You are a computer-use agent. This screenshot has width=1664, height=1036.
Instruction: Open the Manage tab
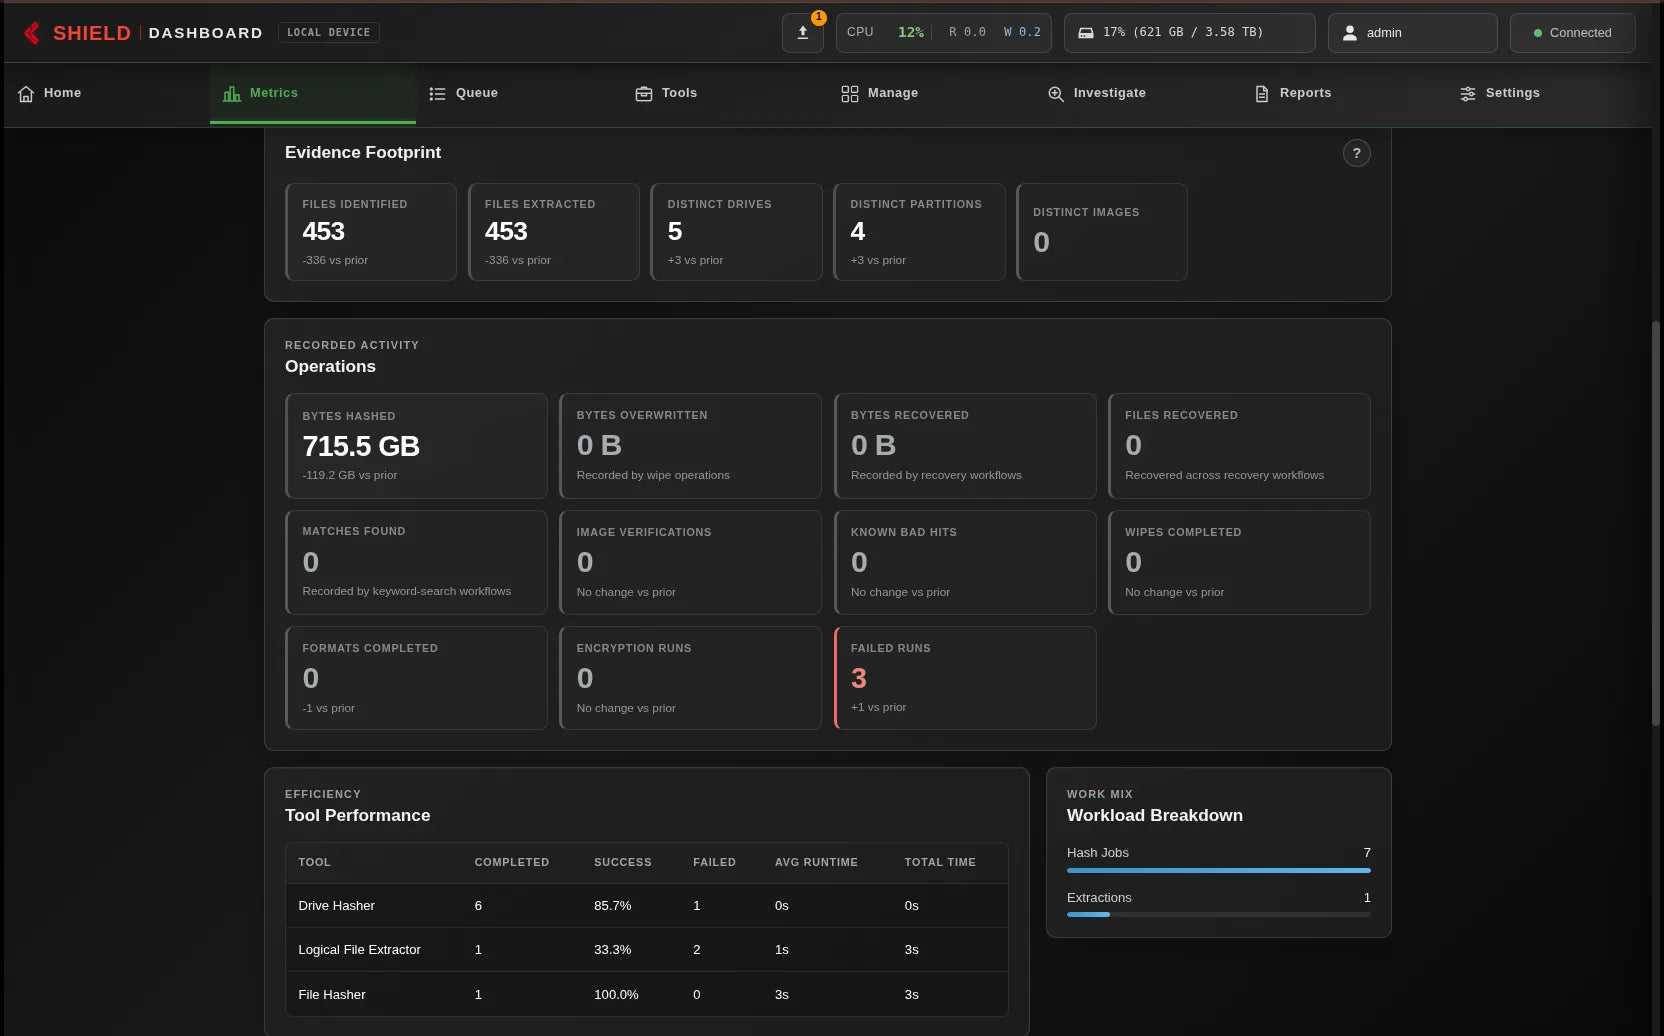click(x=931, y=94)
